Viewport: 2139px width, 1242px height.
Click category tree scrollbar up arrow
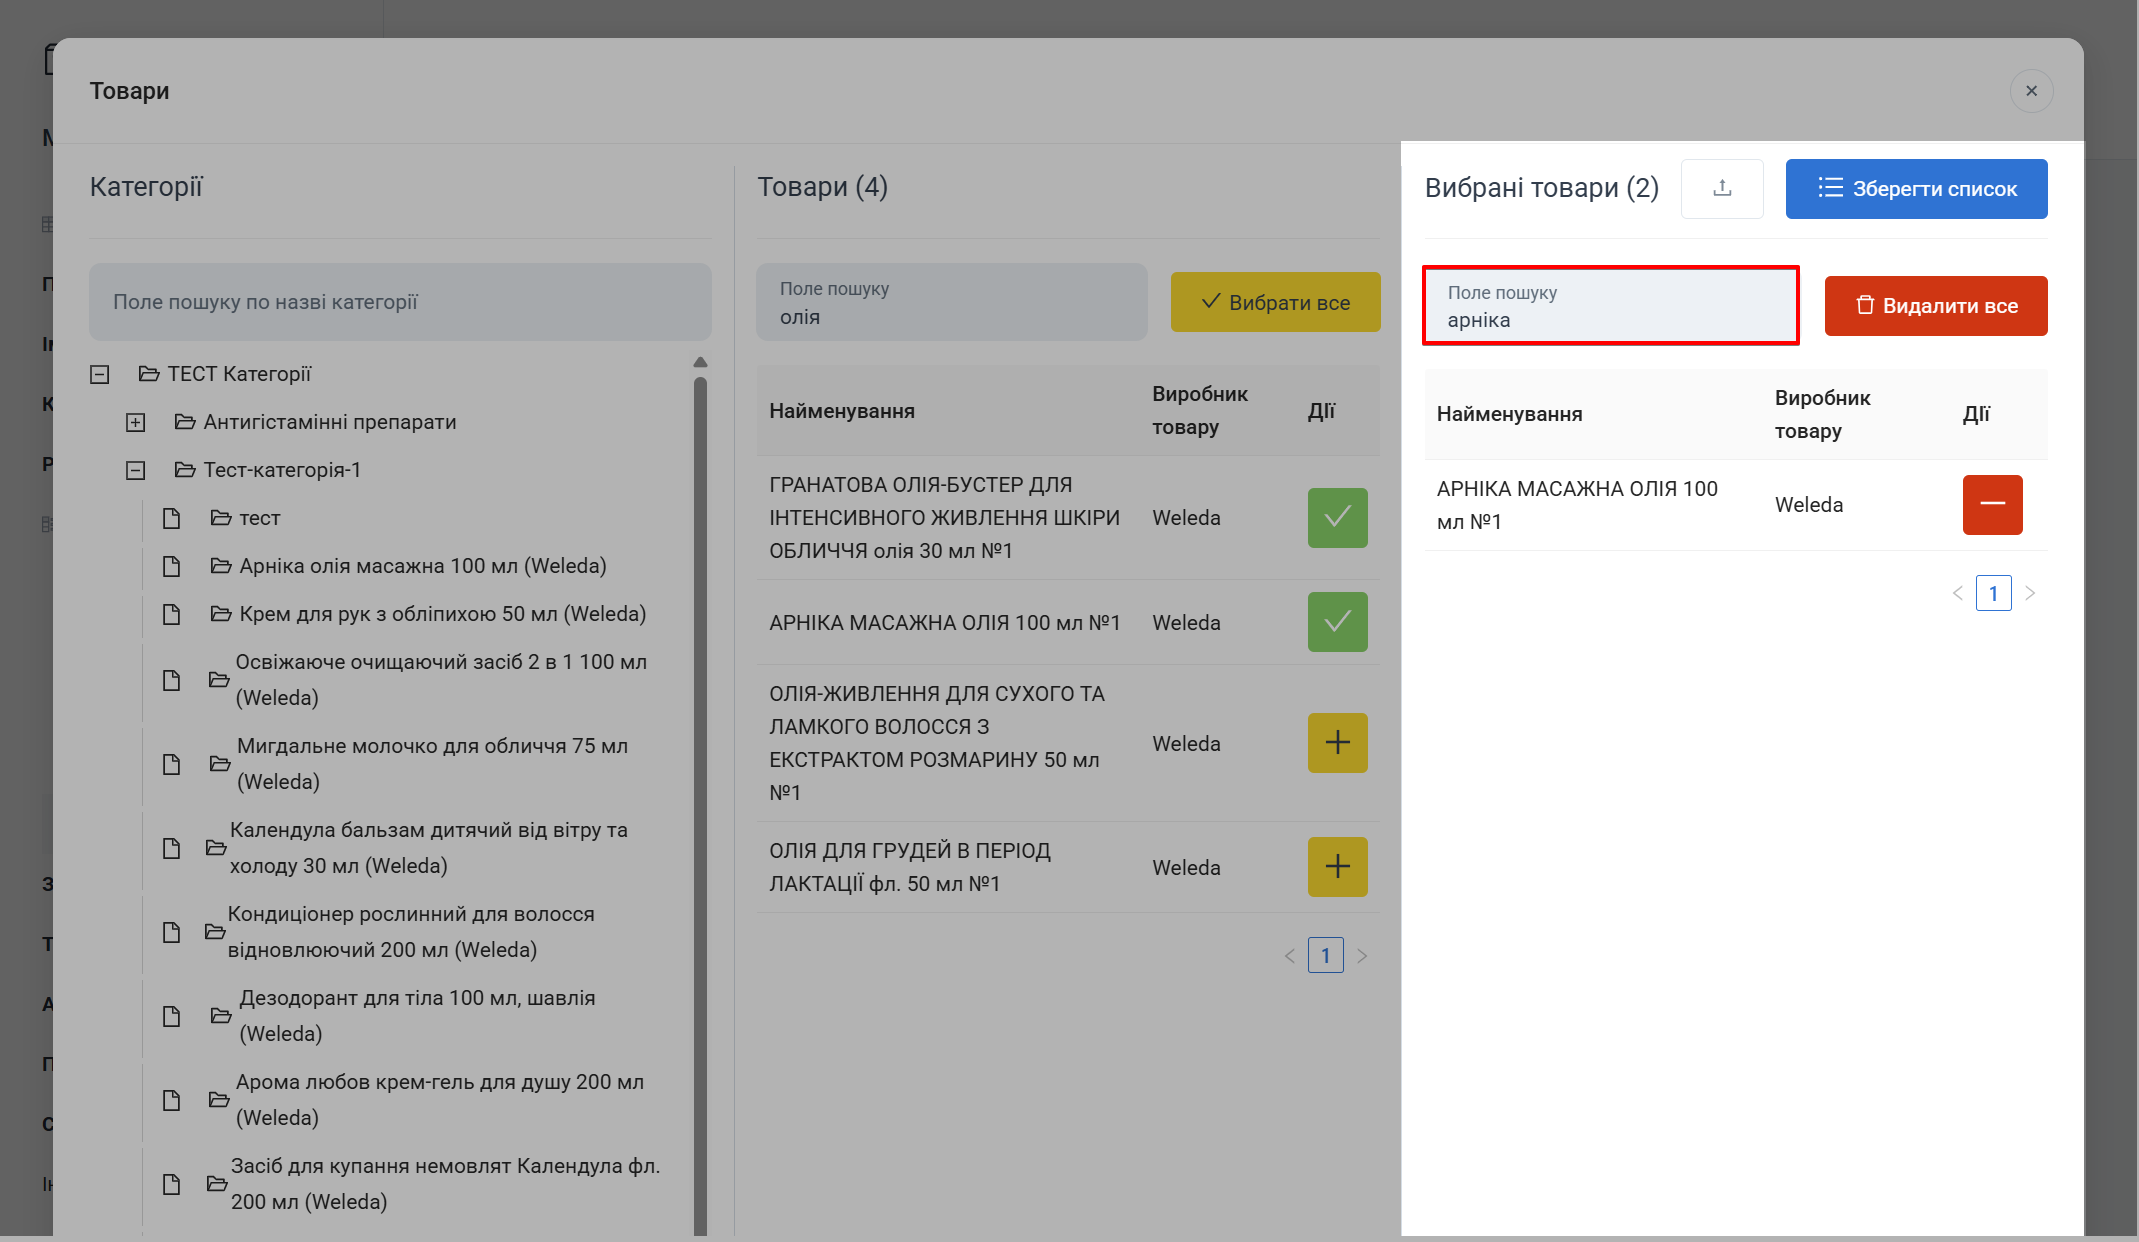[x=700, y=362]
